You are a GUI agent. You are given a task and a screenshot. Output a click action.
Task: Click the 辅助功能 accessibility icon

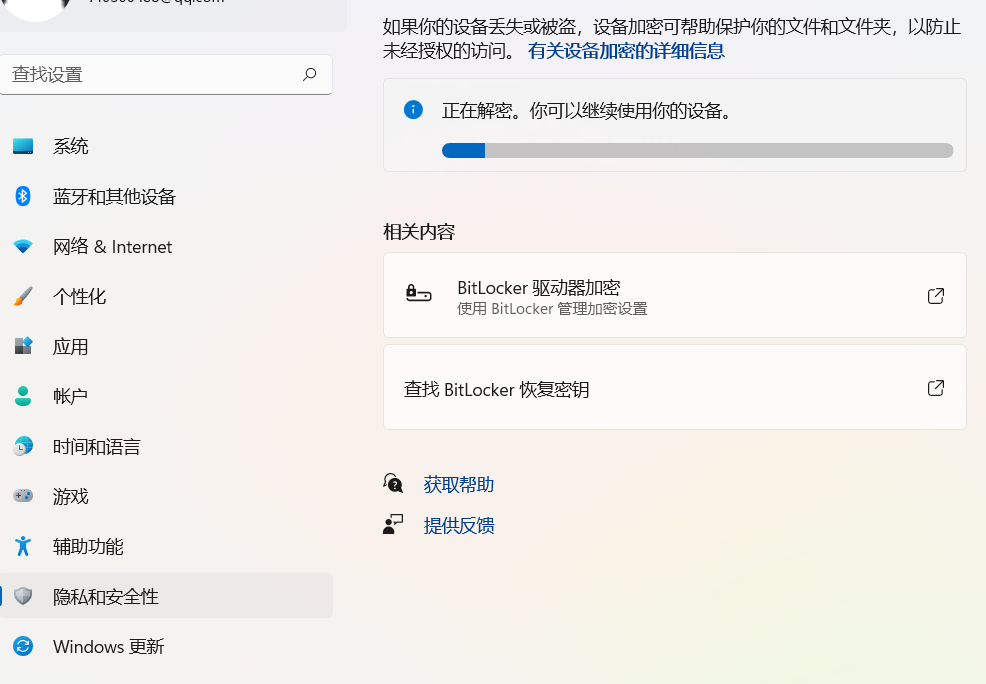pos(23,546)
